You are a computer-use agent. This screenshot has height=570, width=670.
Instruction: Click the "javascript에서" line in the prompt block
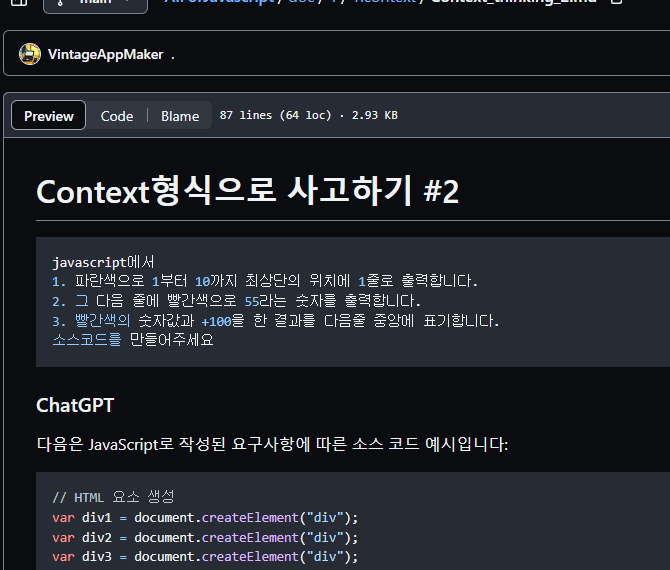pyautogui.click(x=103, y=262)
